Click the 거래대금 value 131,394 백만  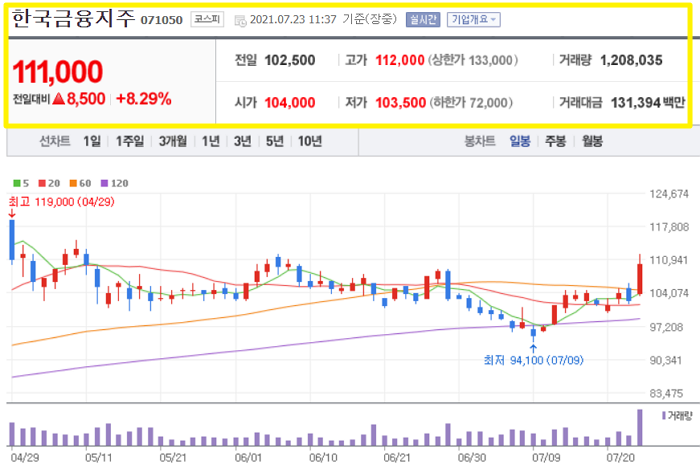[648, 103]
